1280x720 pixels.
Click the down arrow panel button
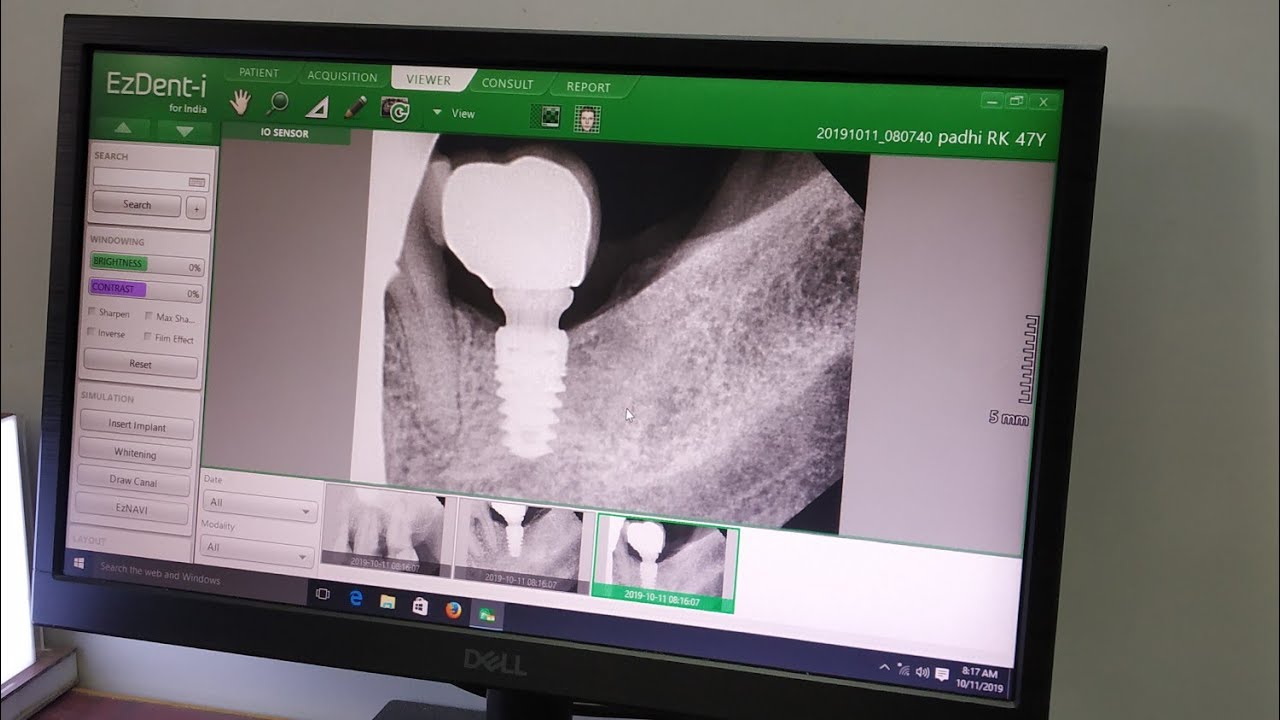184,131
